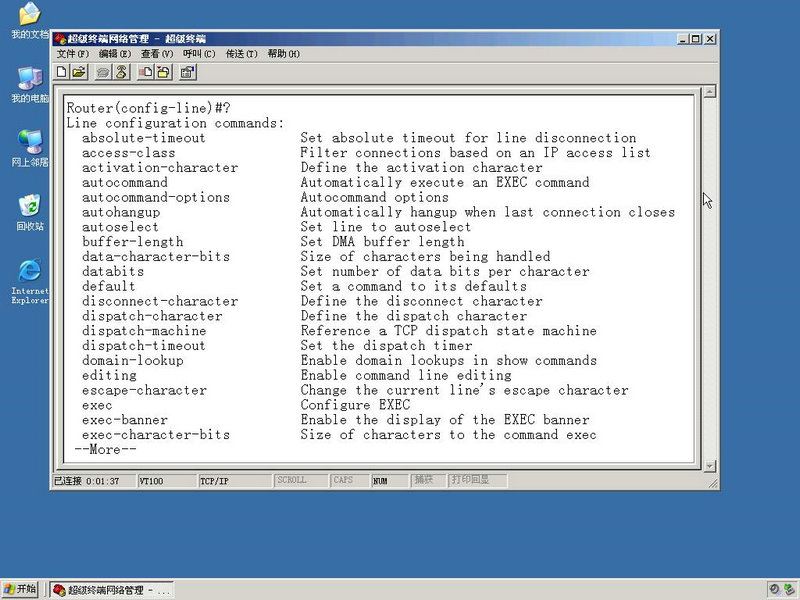
Task: Click the SCROLL status indicator
Action: coord(301,480)
